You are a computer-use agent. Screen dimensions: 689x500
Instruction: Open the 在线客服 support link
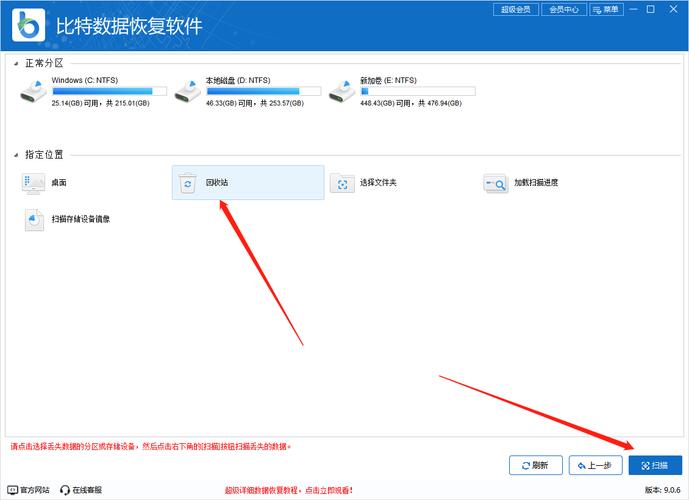click(87, 490)
